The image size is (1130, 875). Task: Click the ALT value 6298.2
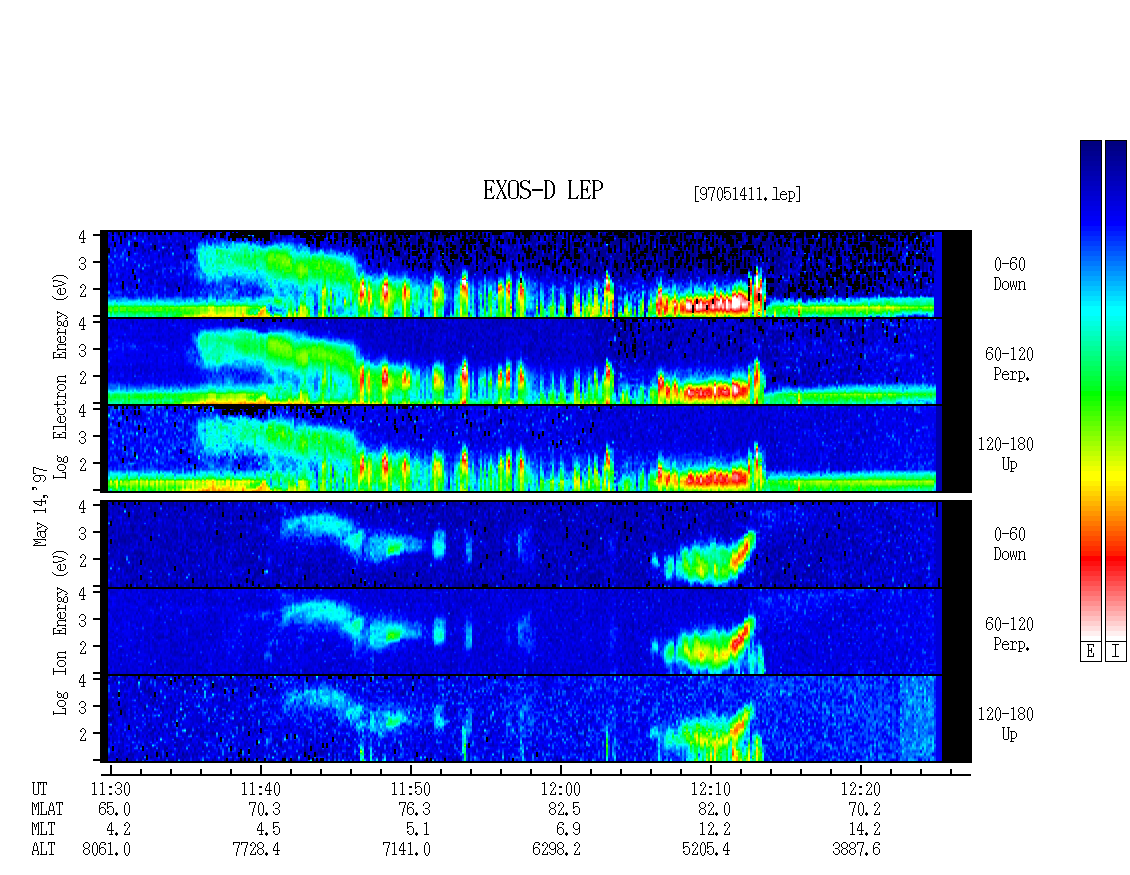[556, 850]
